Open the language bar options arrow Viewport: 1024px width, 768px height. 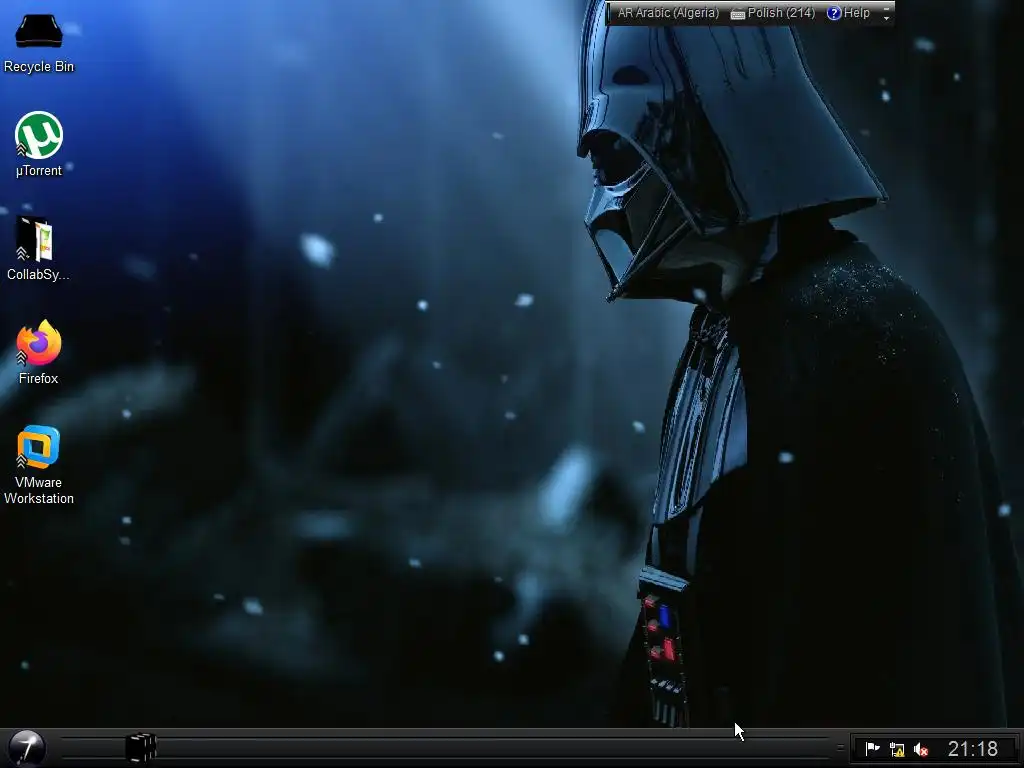(x=886, y=19)
